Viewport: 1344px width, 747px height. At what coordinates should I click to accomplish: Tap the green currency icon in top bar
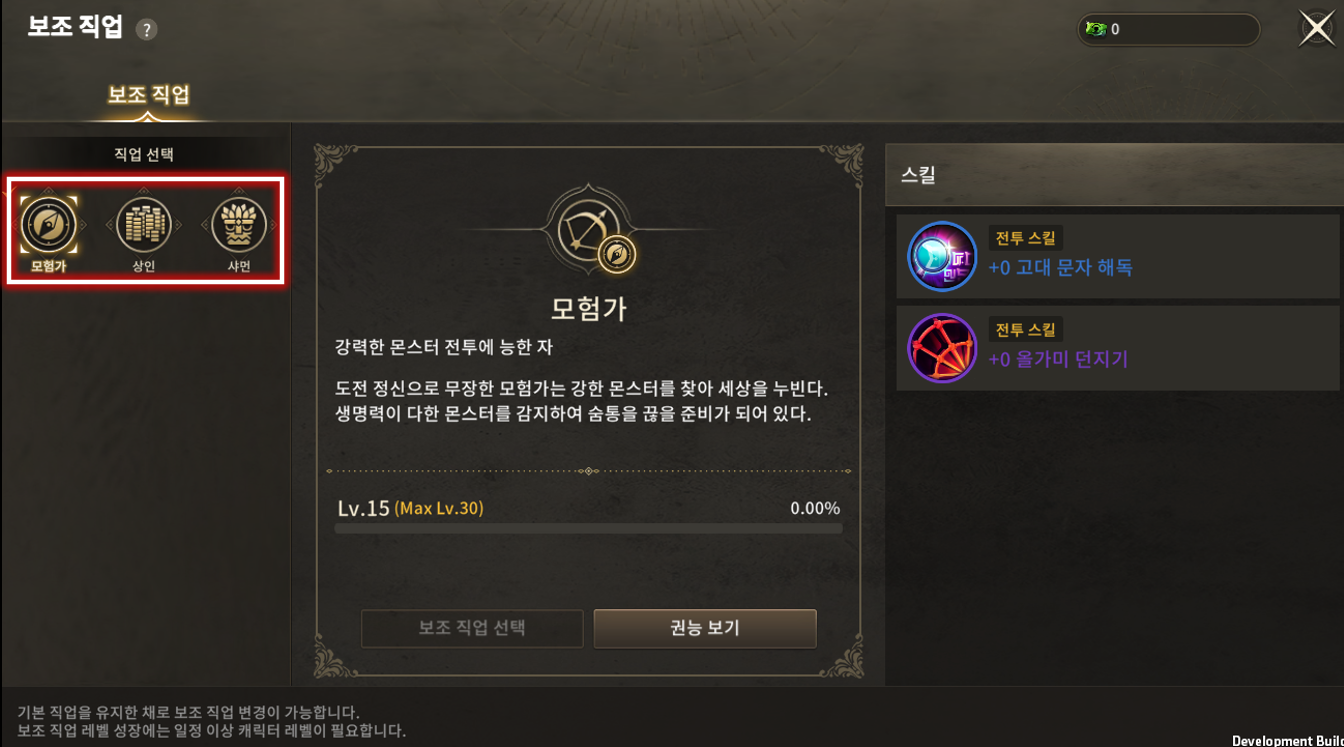pos(1096,29)
